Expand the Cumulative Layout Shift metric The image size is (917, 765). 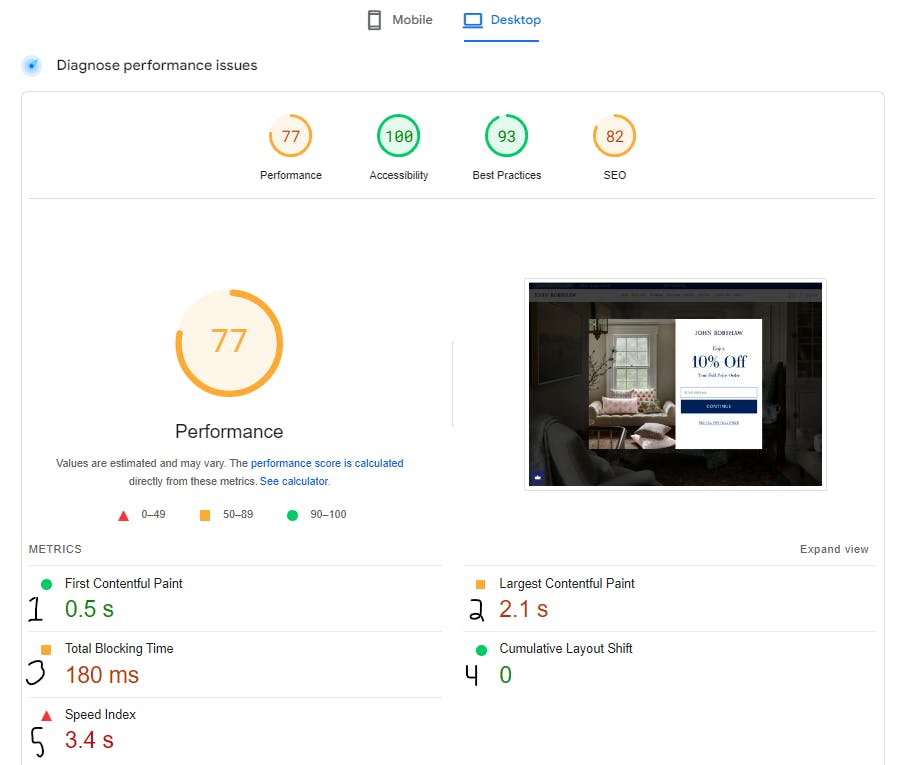point(670,664)
